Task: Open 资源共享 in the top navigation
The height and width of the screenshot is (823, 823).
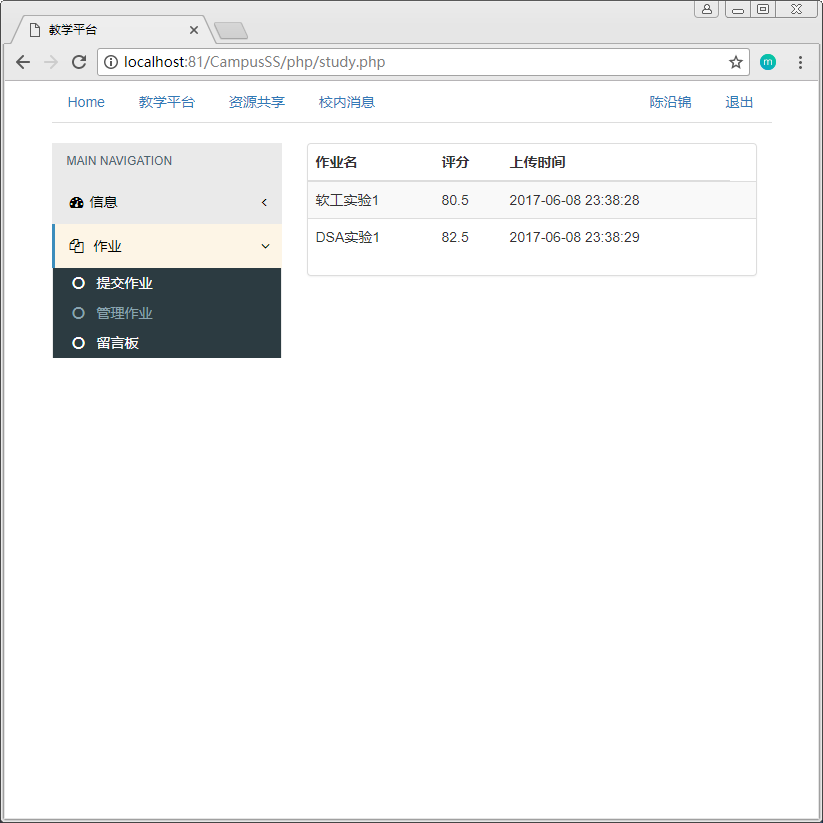Action: [257, 102]
